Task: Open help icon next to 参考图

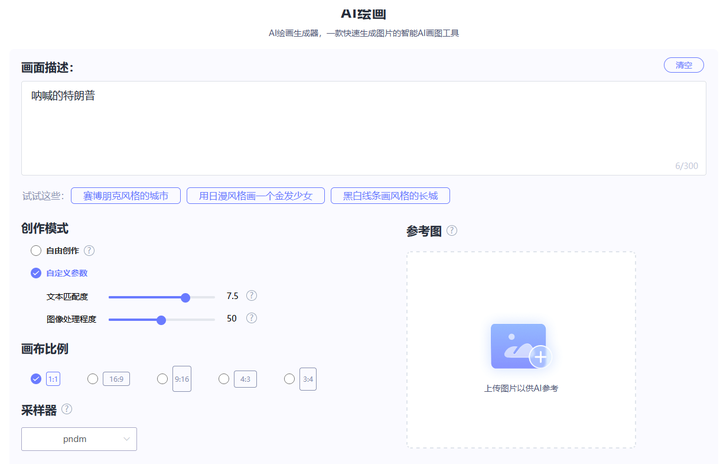Action: pos(452,231)
